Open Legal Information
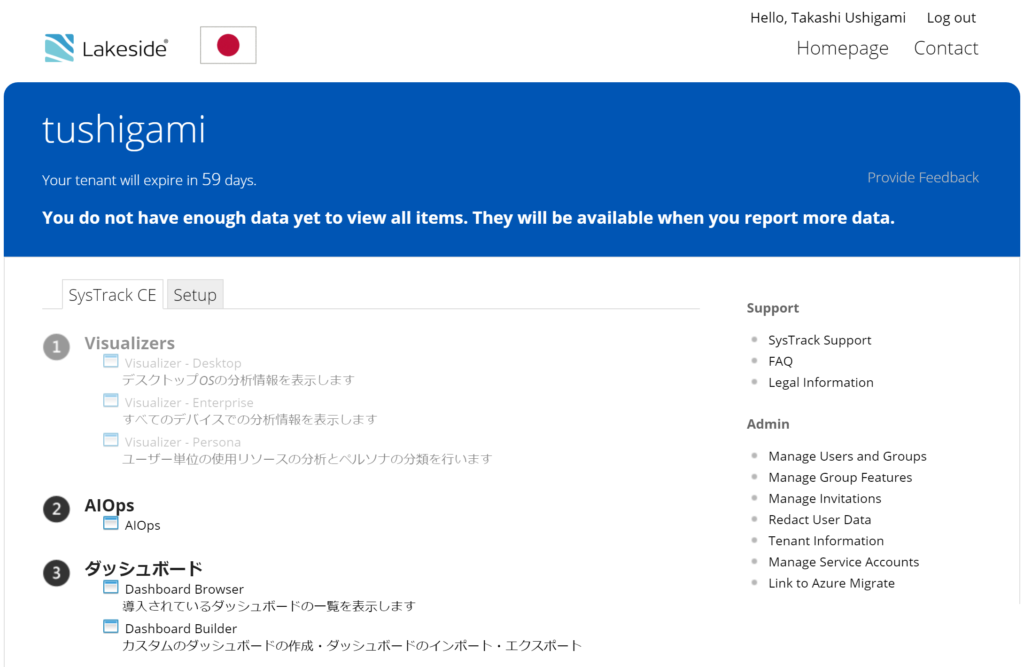Image resolution: width=1024 pixels, height=667 pixels. [x=821, y=383]
